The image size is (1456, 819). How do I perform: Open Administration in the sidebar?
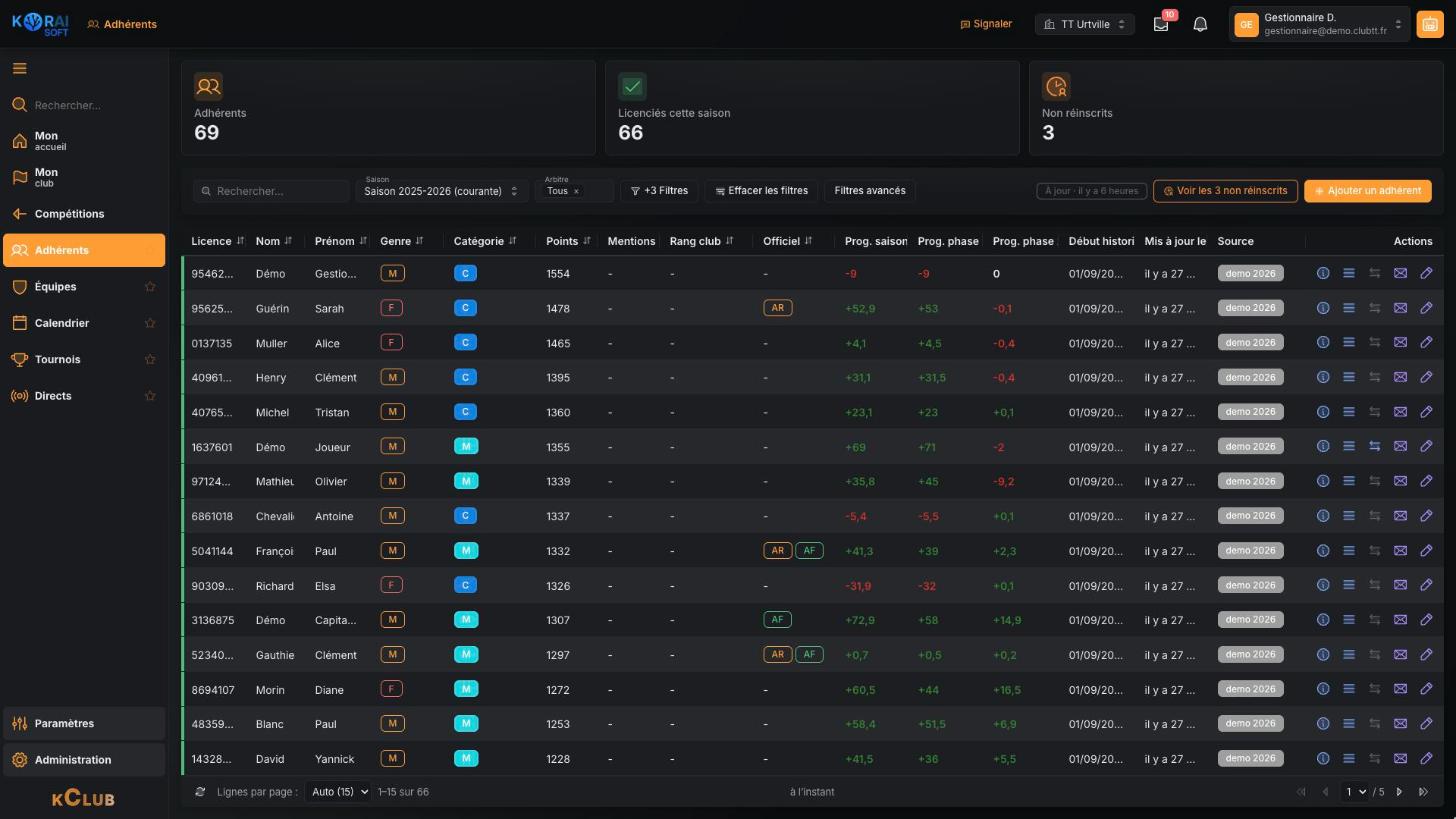pos(84,760)
